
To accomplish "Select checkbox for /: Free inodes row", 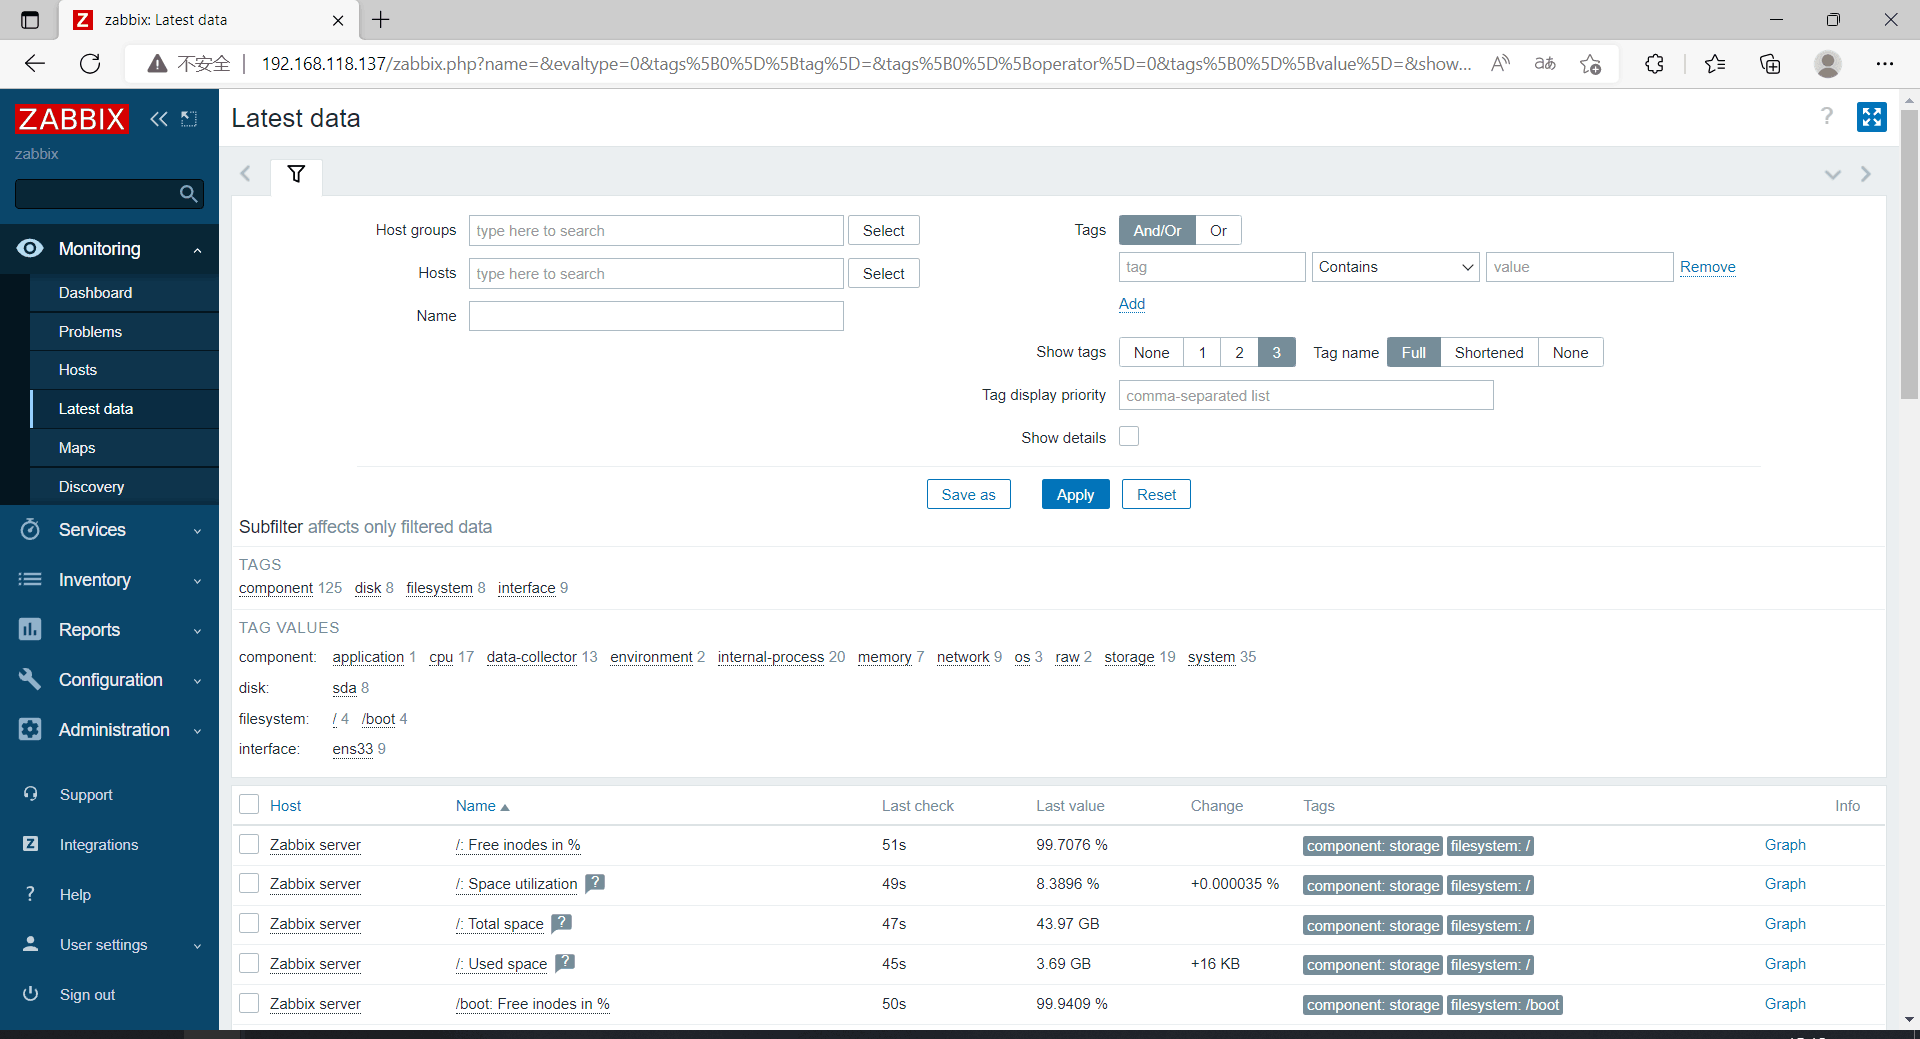I will (x=249, y=844).
